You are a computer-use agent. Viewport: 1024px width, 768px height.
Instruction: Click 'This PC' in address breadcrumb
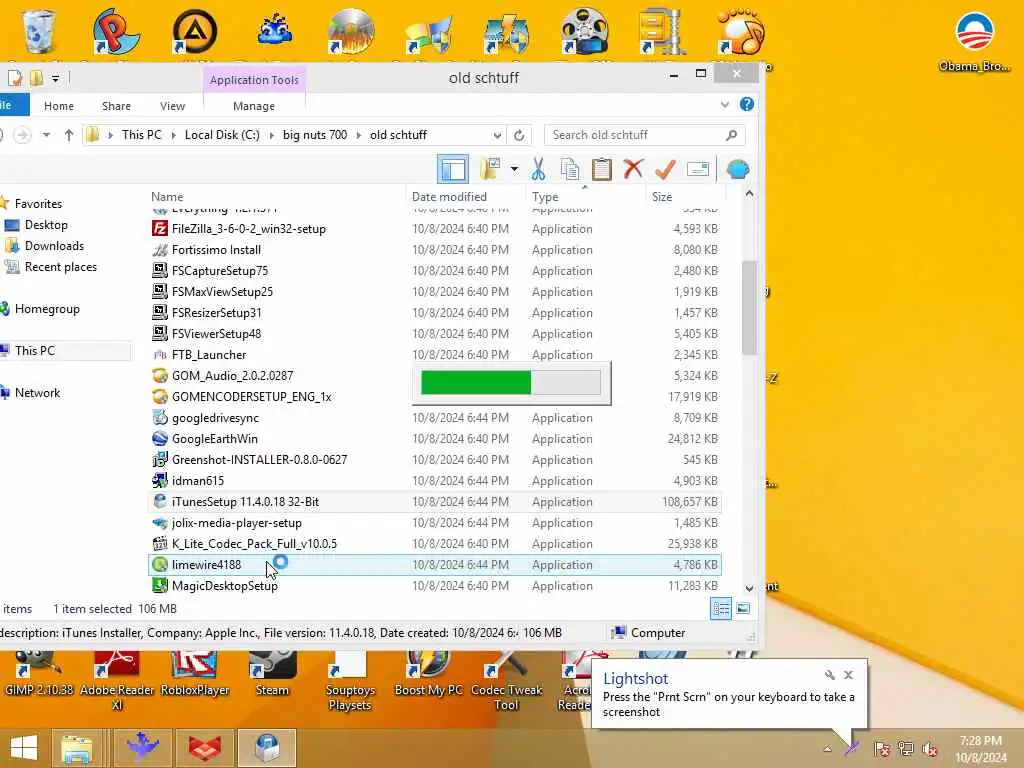click(142, 135)
